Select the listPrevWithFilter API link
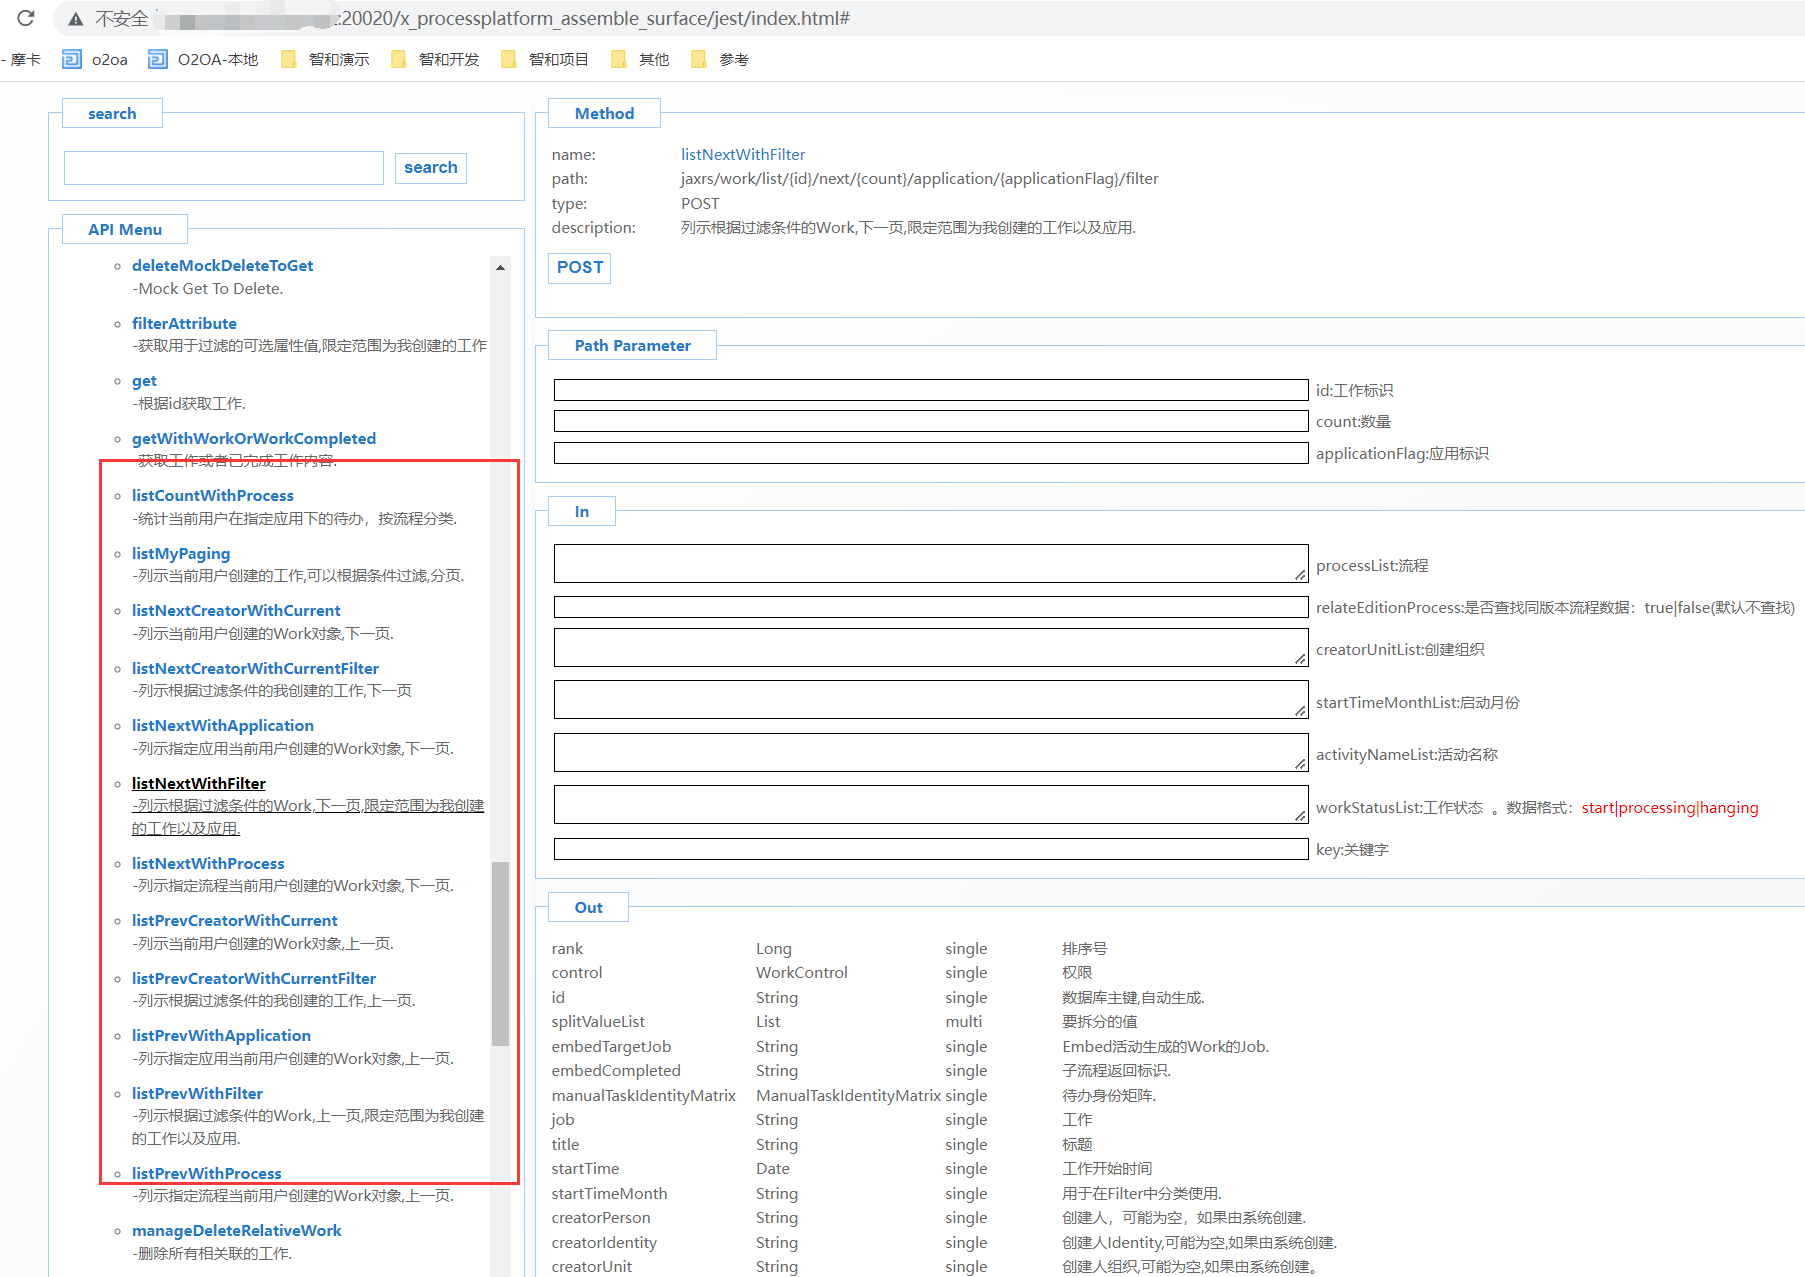Image resolution: width=1805 pixels, height=1277 pixels. [x=197, y=1094]
